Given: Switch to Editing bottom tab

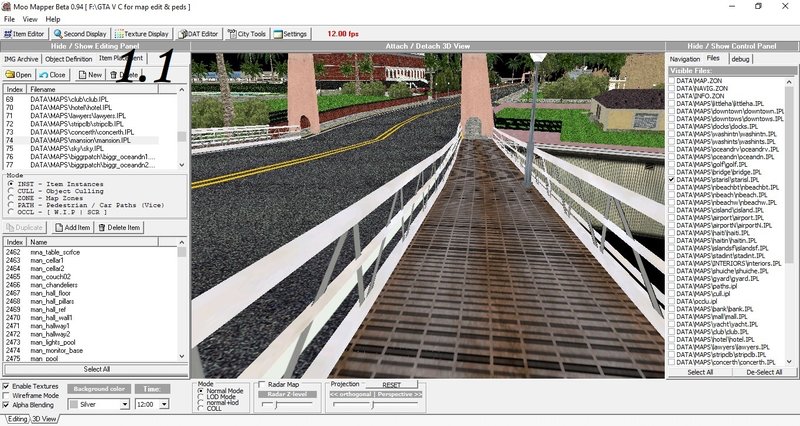Looking at the screenshot, I should 17,419.
